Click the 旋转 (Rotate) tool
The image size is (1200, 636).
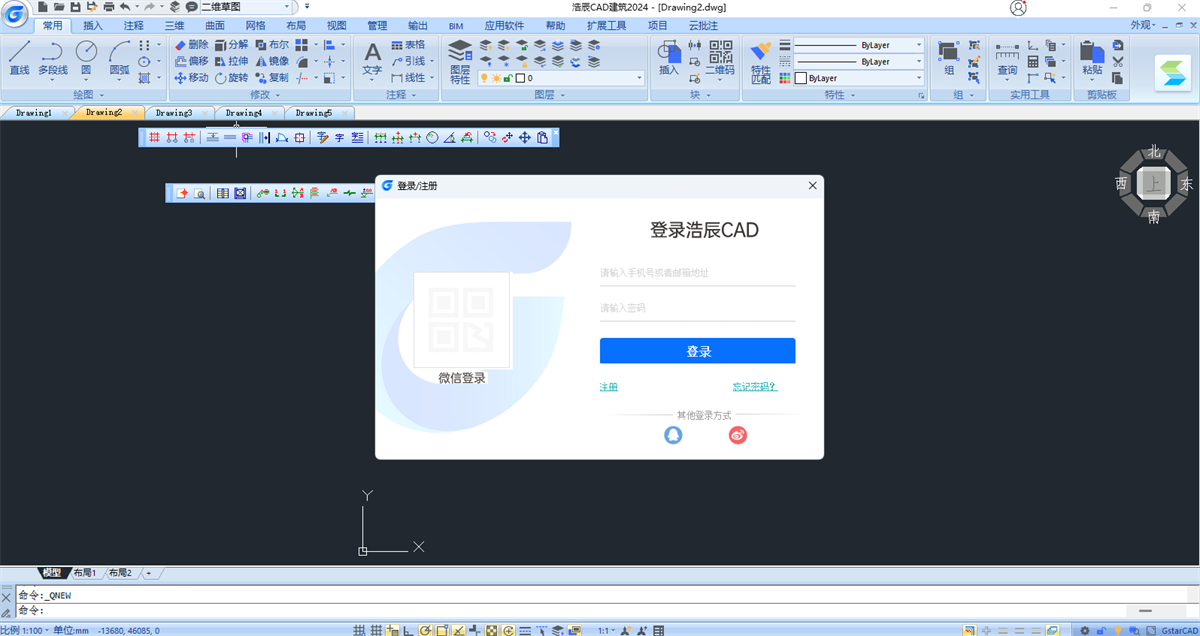231,77
